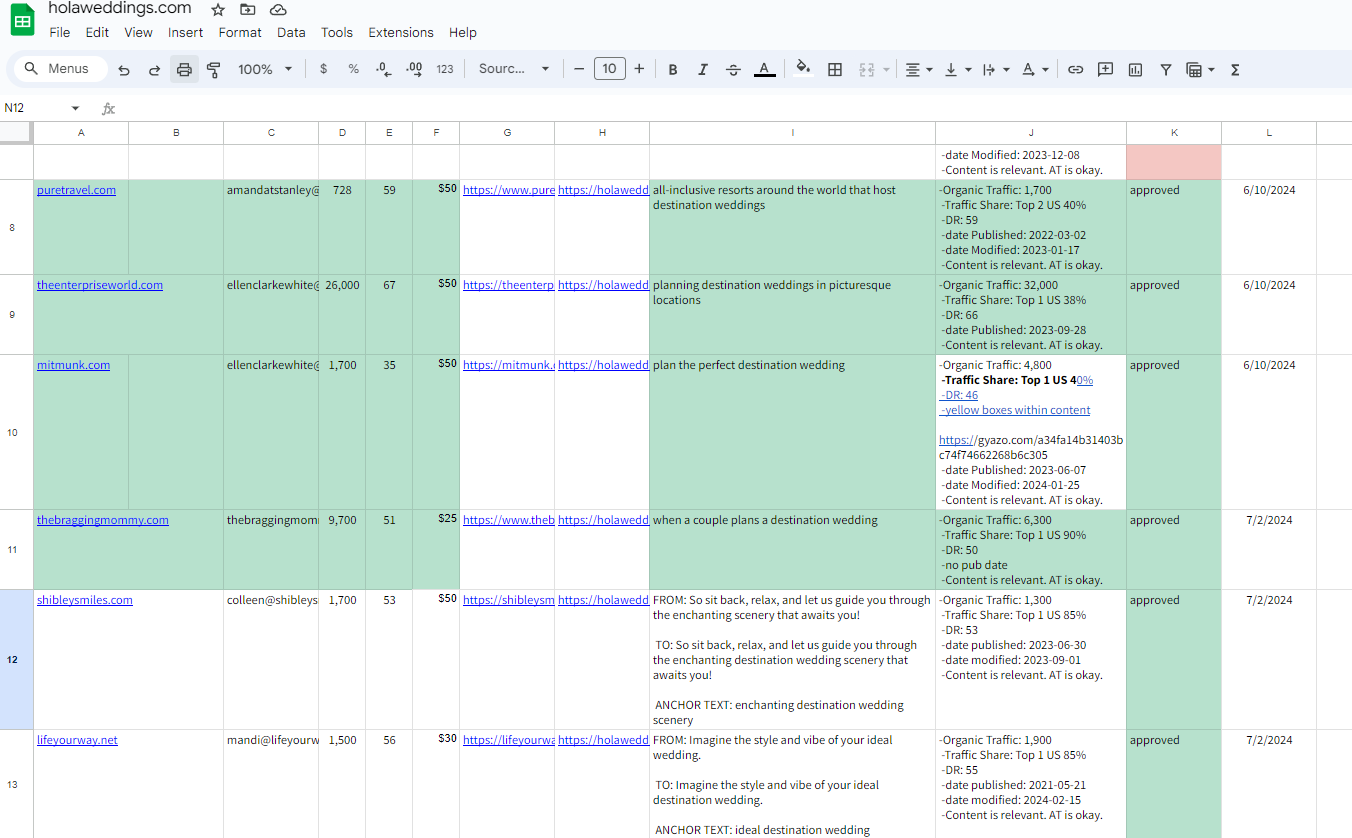This screenshot has height=838, width=1352.
Task: Open the Format menu
Action: [x=240, y=32]
